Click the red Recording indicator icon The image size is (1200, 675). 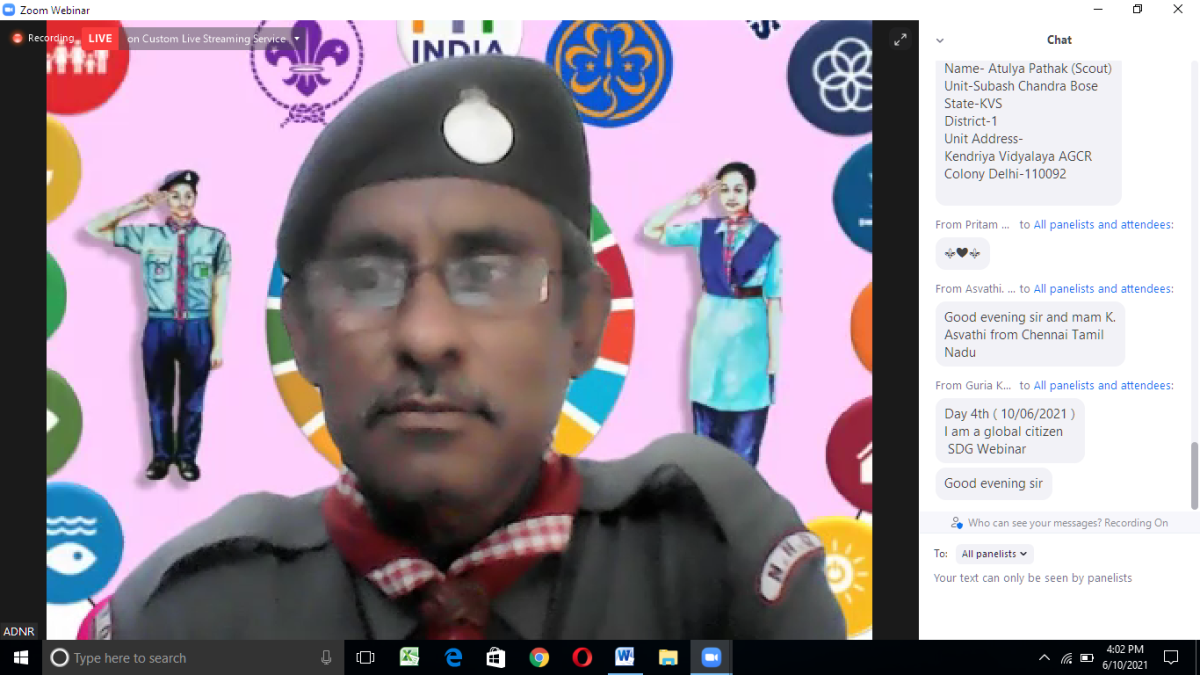pyautogui.click(x=17, y=38)
